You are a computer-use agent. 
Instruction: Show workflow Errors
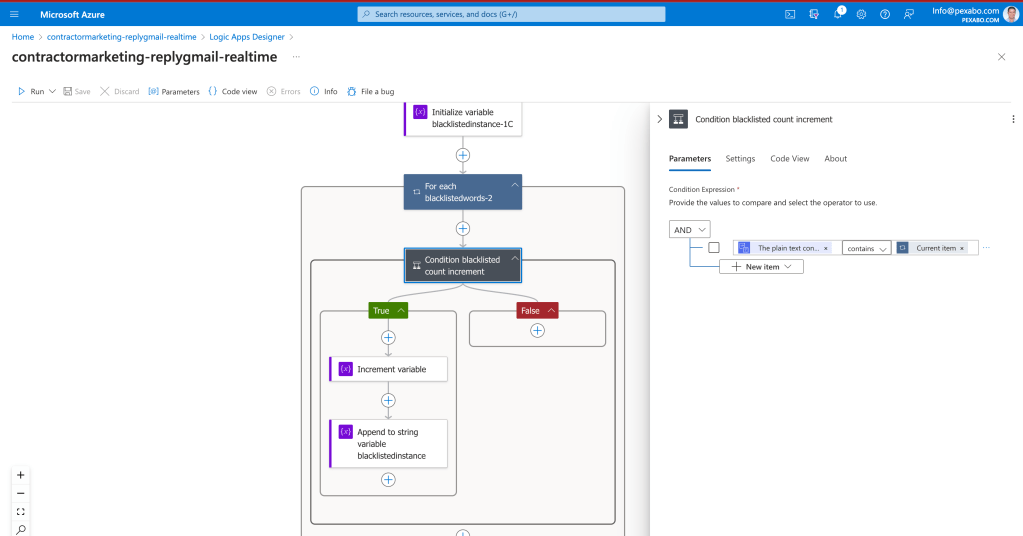284,91
